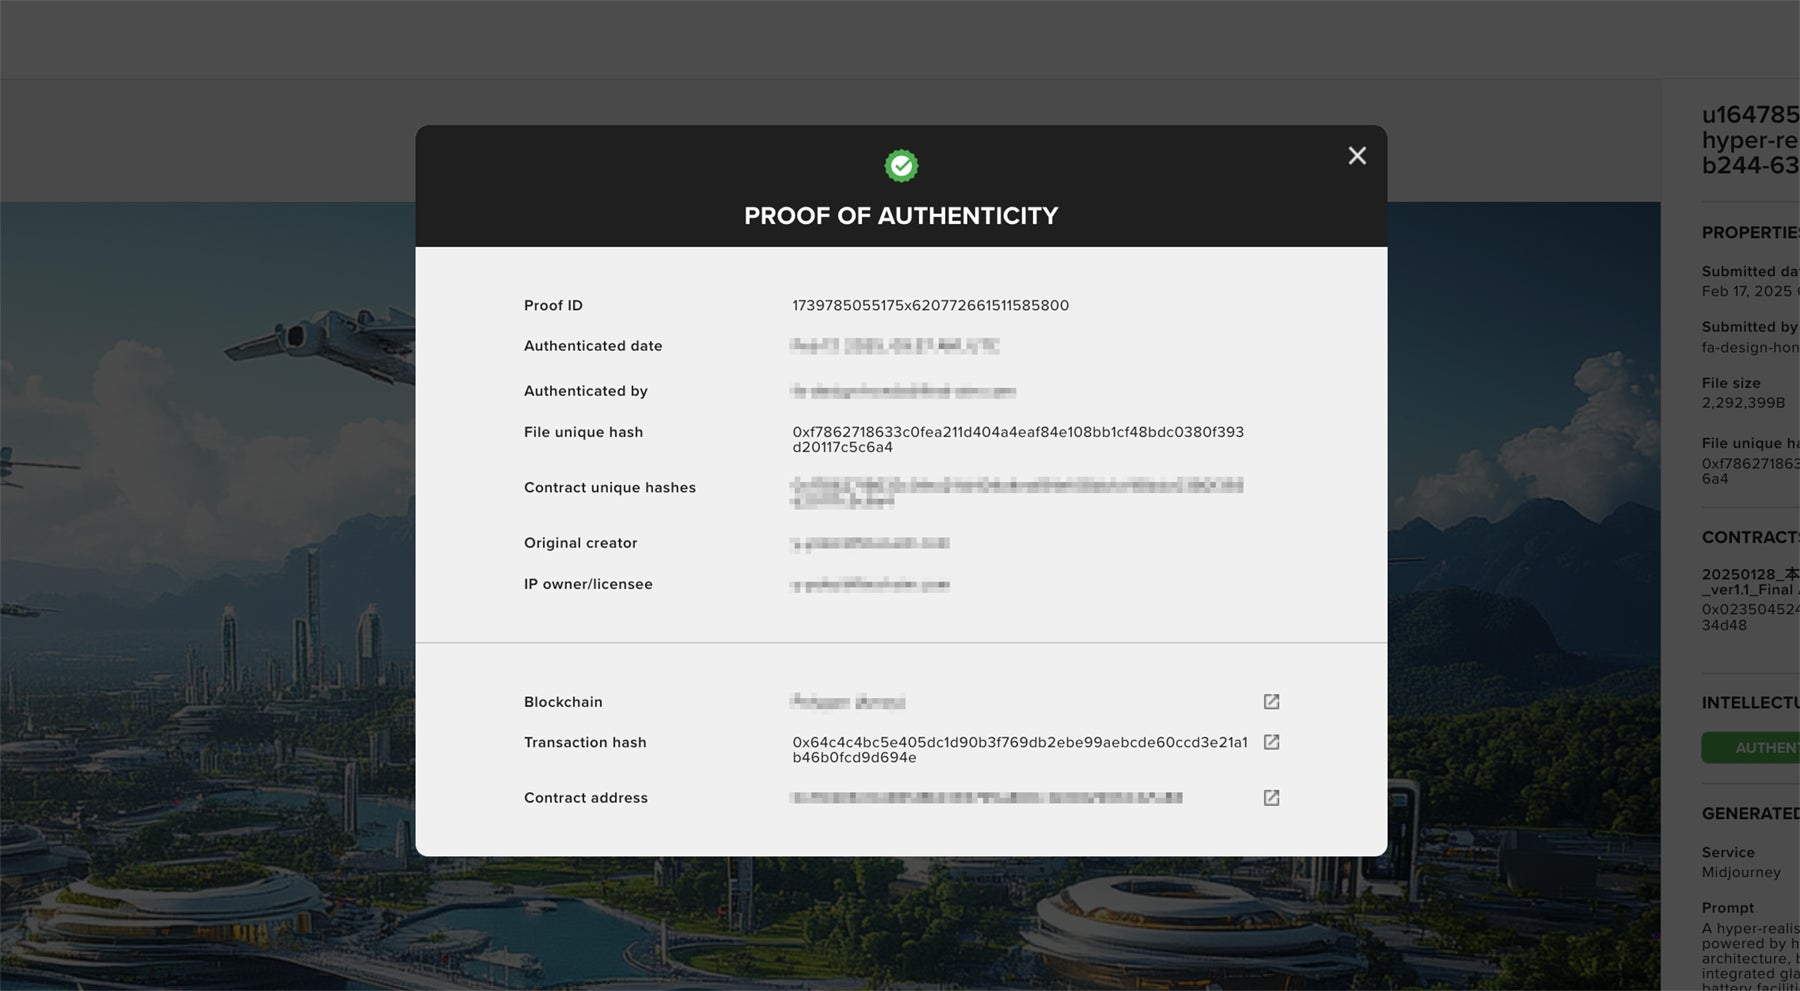Click the Proof of Authenticity heading

[x=901, y=216]
